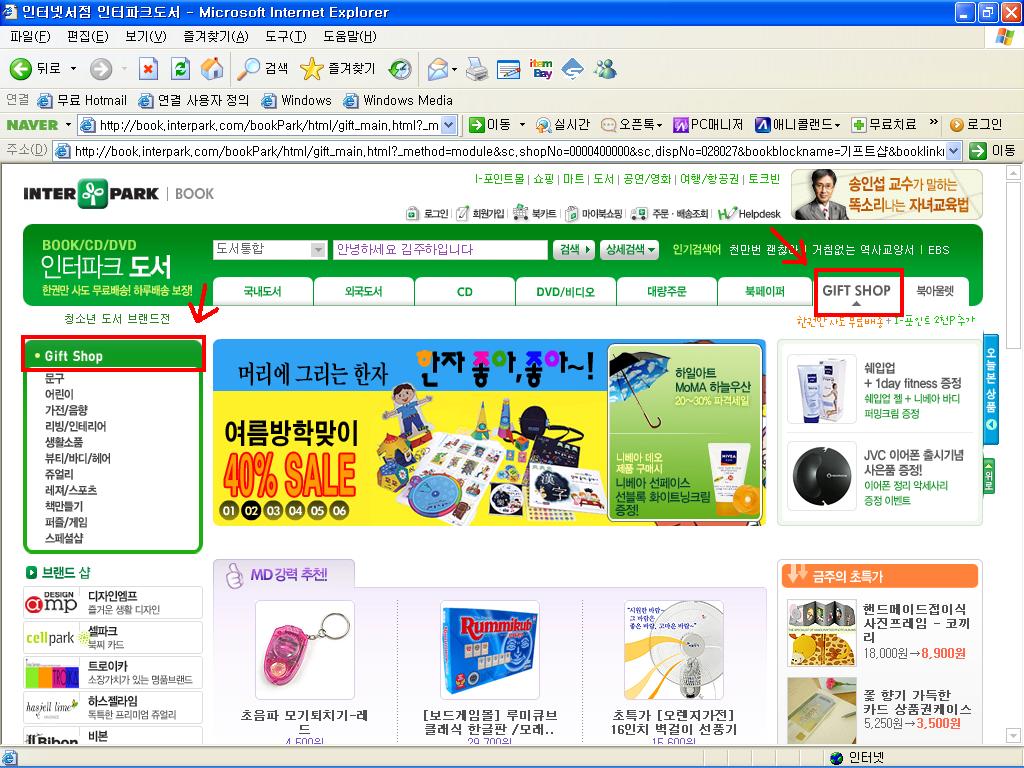Viewport: 1024px width, 768px height.
Task: Click the Interpark logo
Action: [x=91, y=193]
